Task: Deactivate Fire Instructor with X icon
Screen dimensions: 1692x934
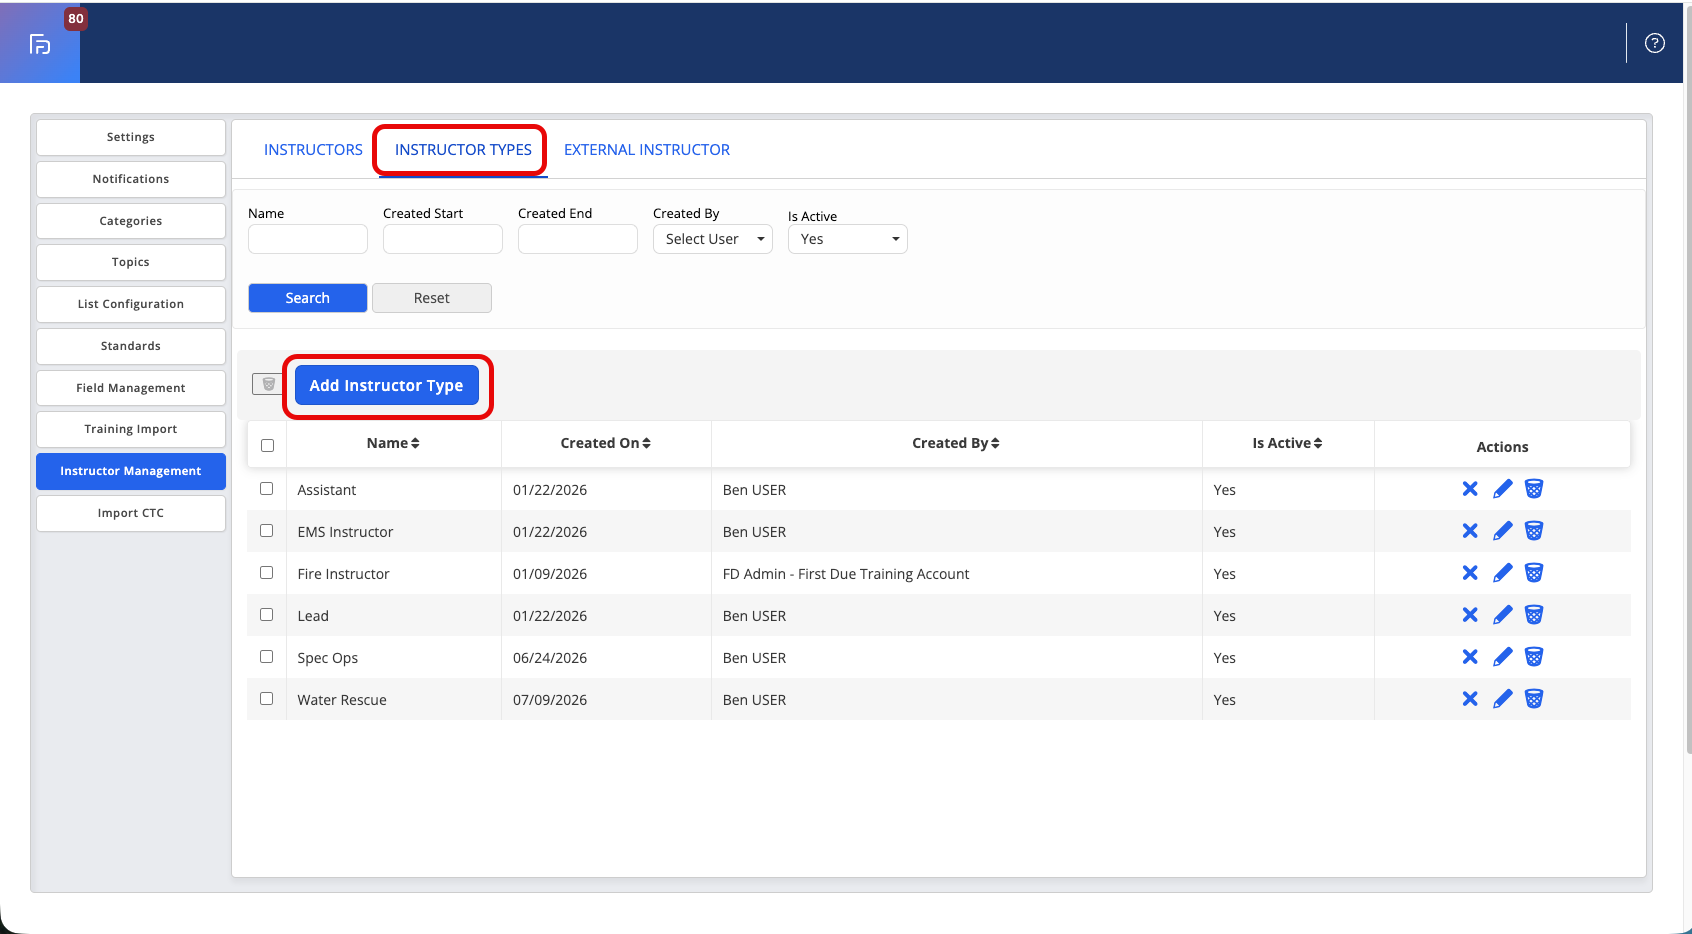Action: (1470, 573)
